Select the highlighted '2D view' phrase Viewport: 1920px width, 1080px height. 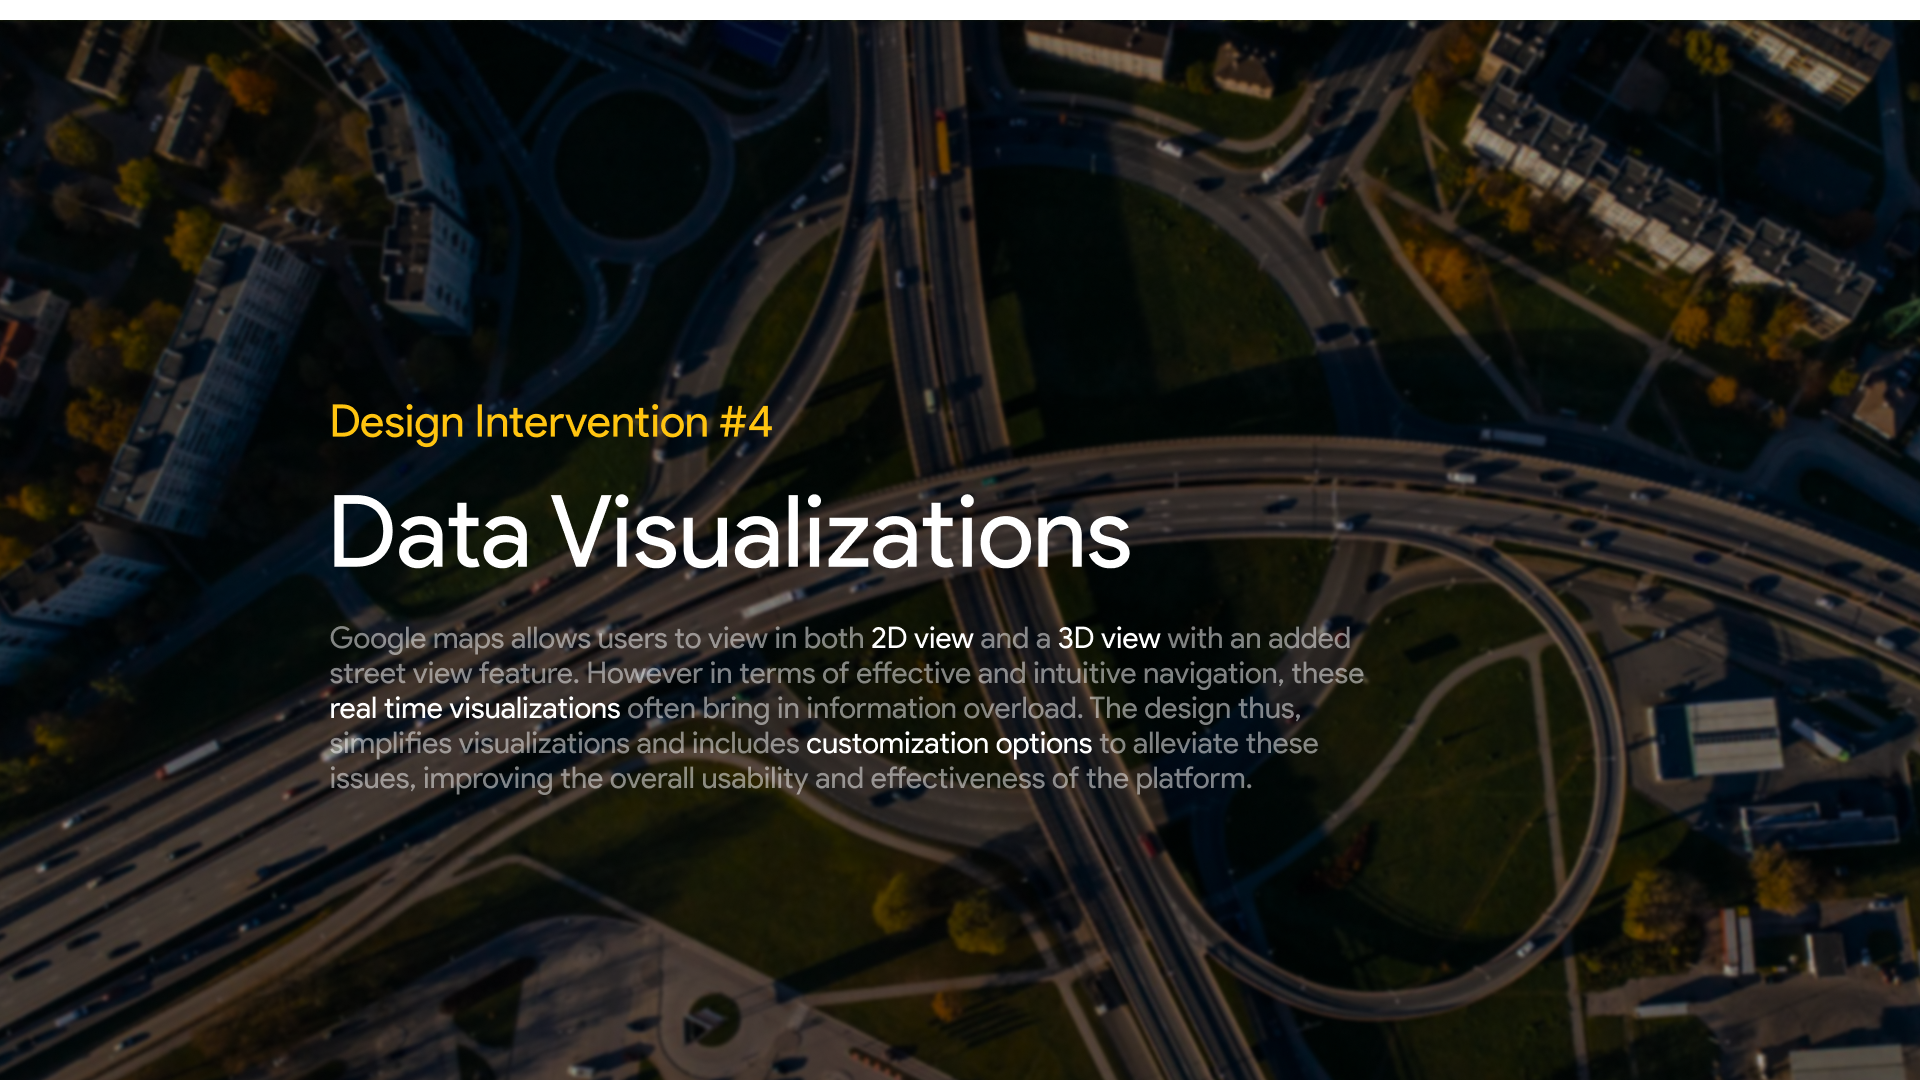(x=921, y=638)
